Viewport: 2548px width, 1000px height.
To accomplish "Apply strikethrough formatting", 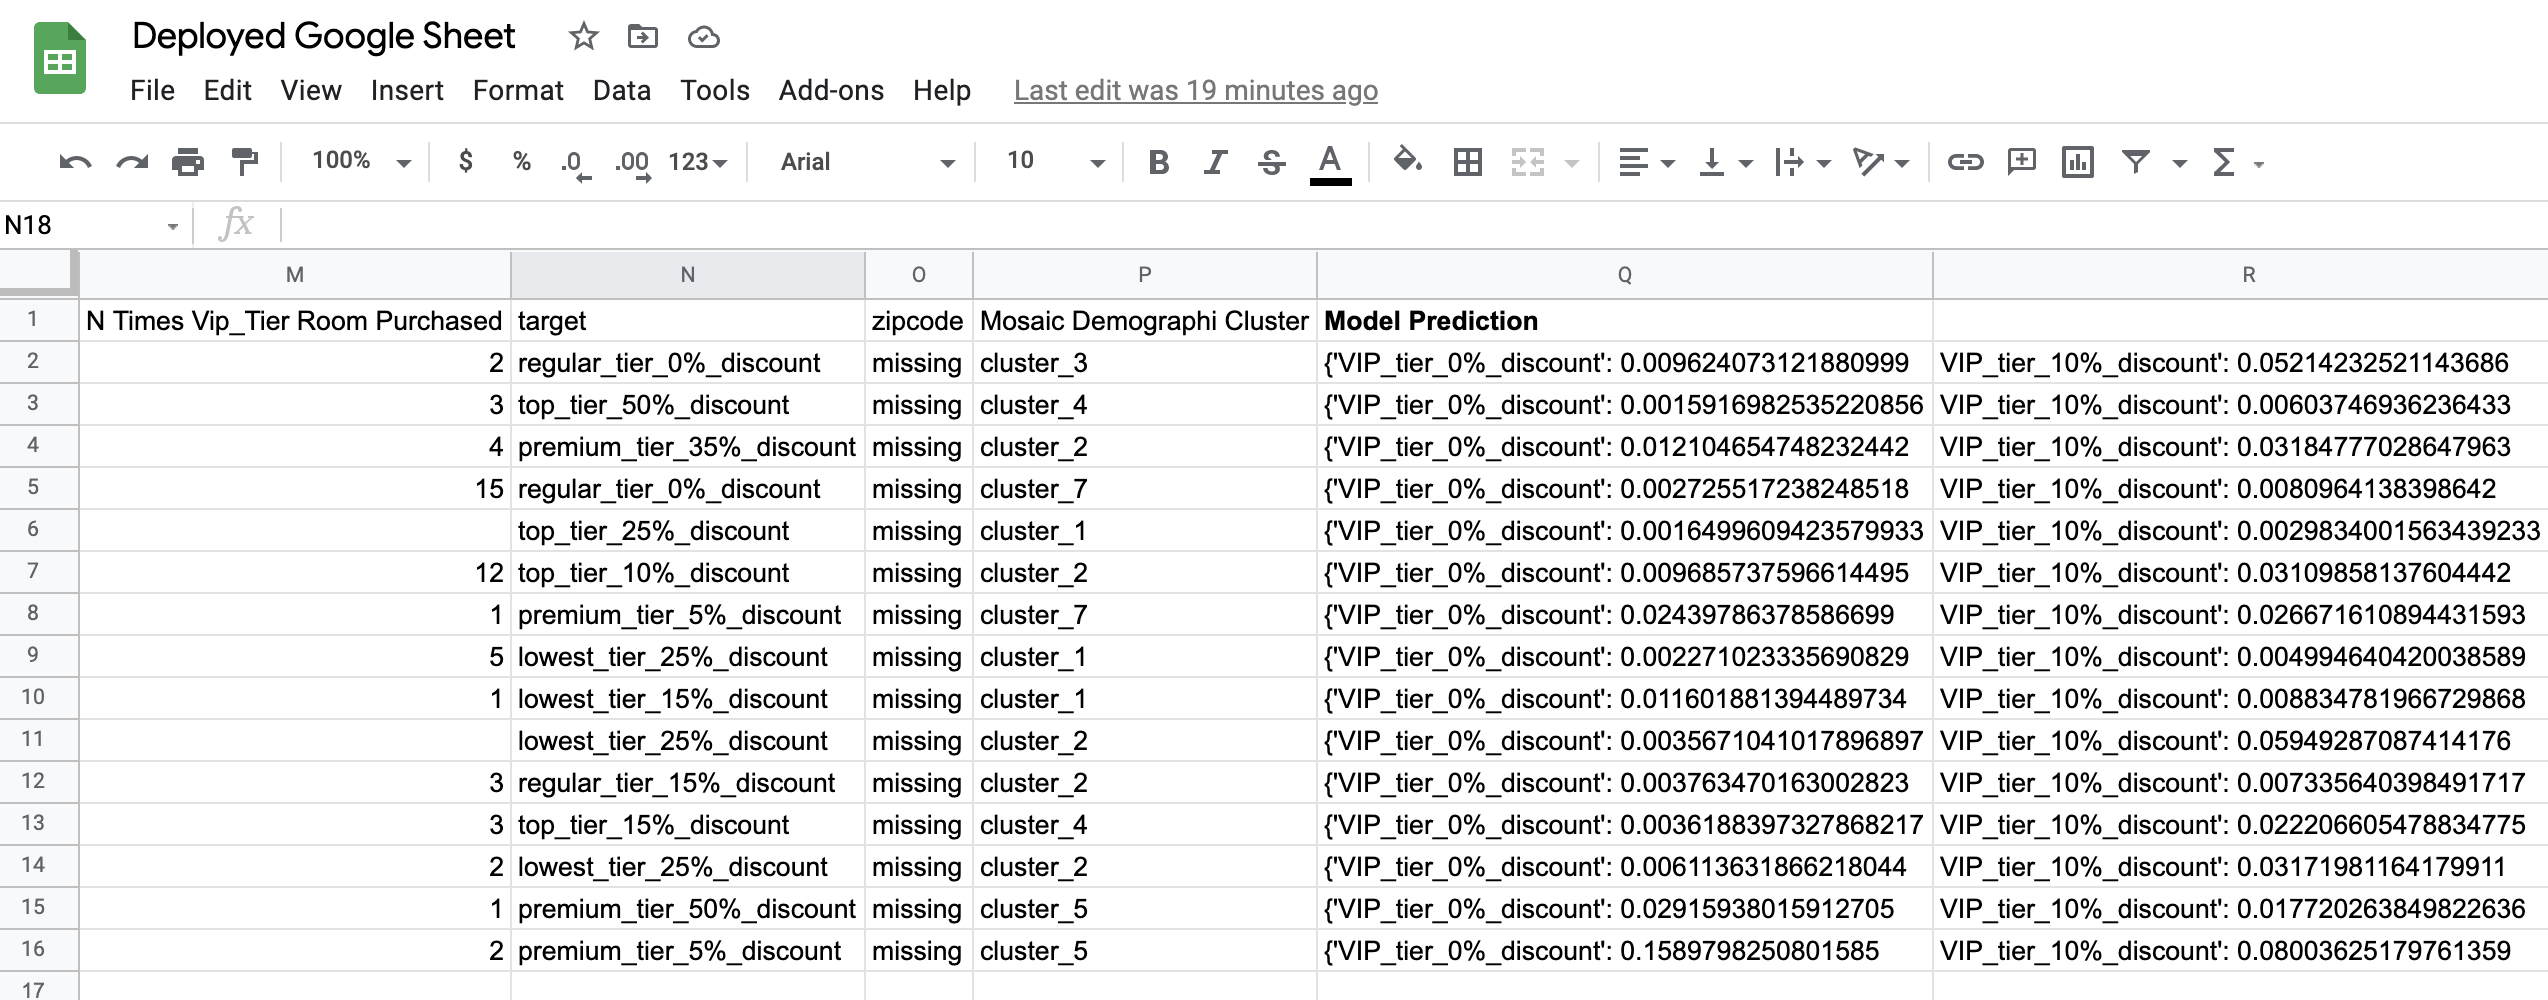I will (1272, 161).
